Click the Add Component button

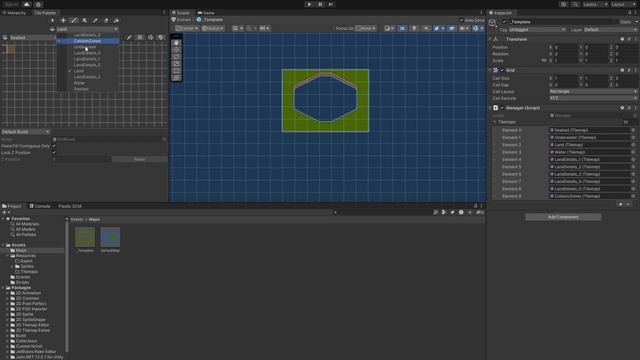point(563,217)
